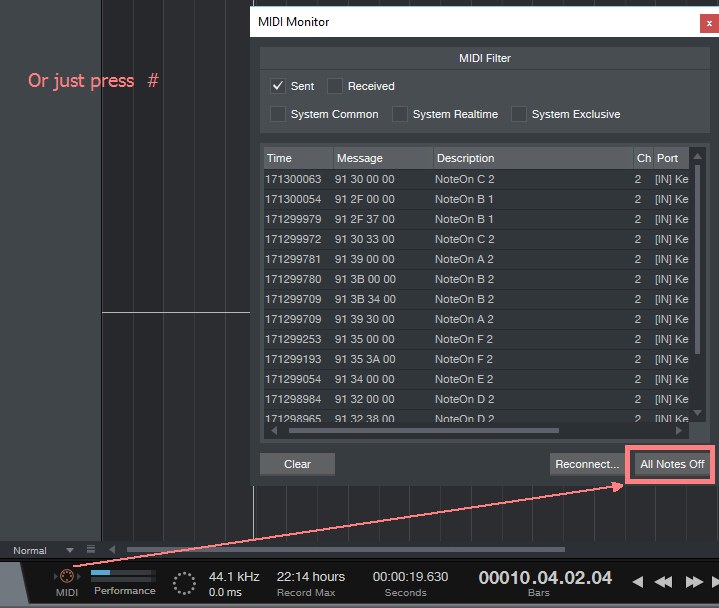Click the 44.1 kHz sample rate display
Screen dimensions: 719x608
(234, 576)
